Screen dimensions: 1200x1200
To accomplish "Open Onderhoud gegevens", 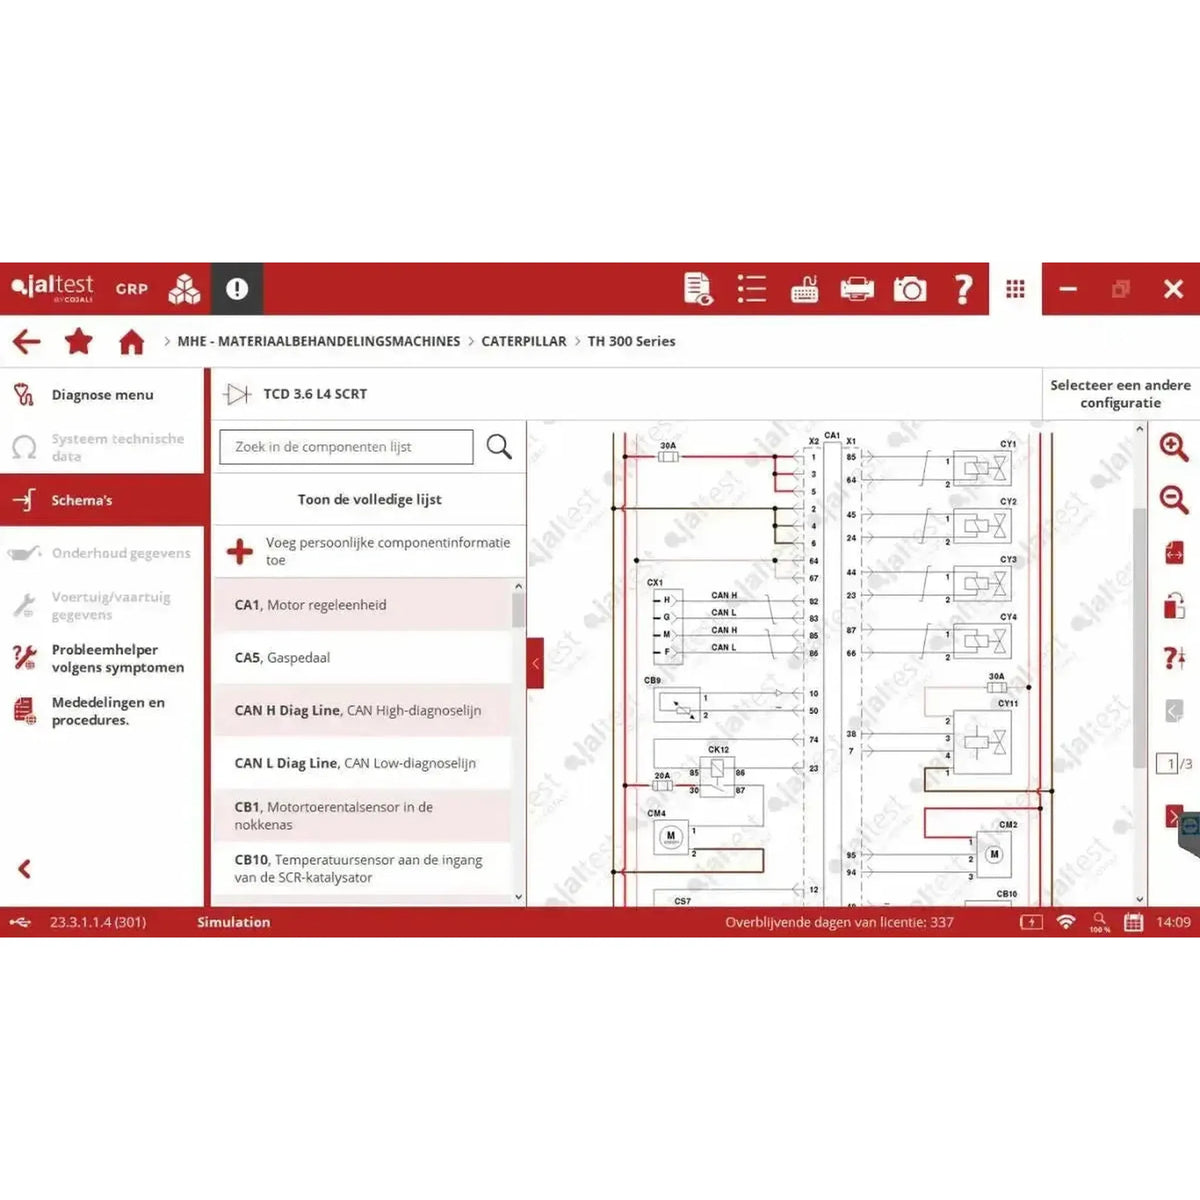I will pos(103,553).
